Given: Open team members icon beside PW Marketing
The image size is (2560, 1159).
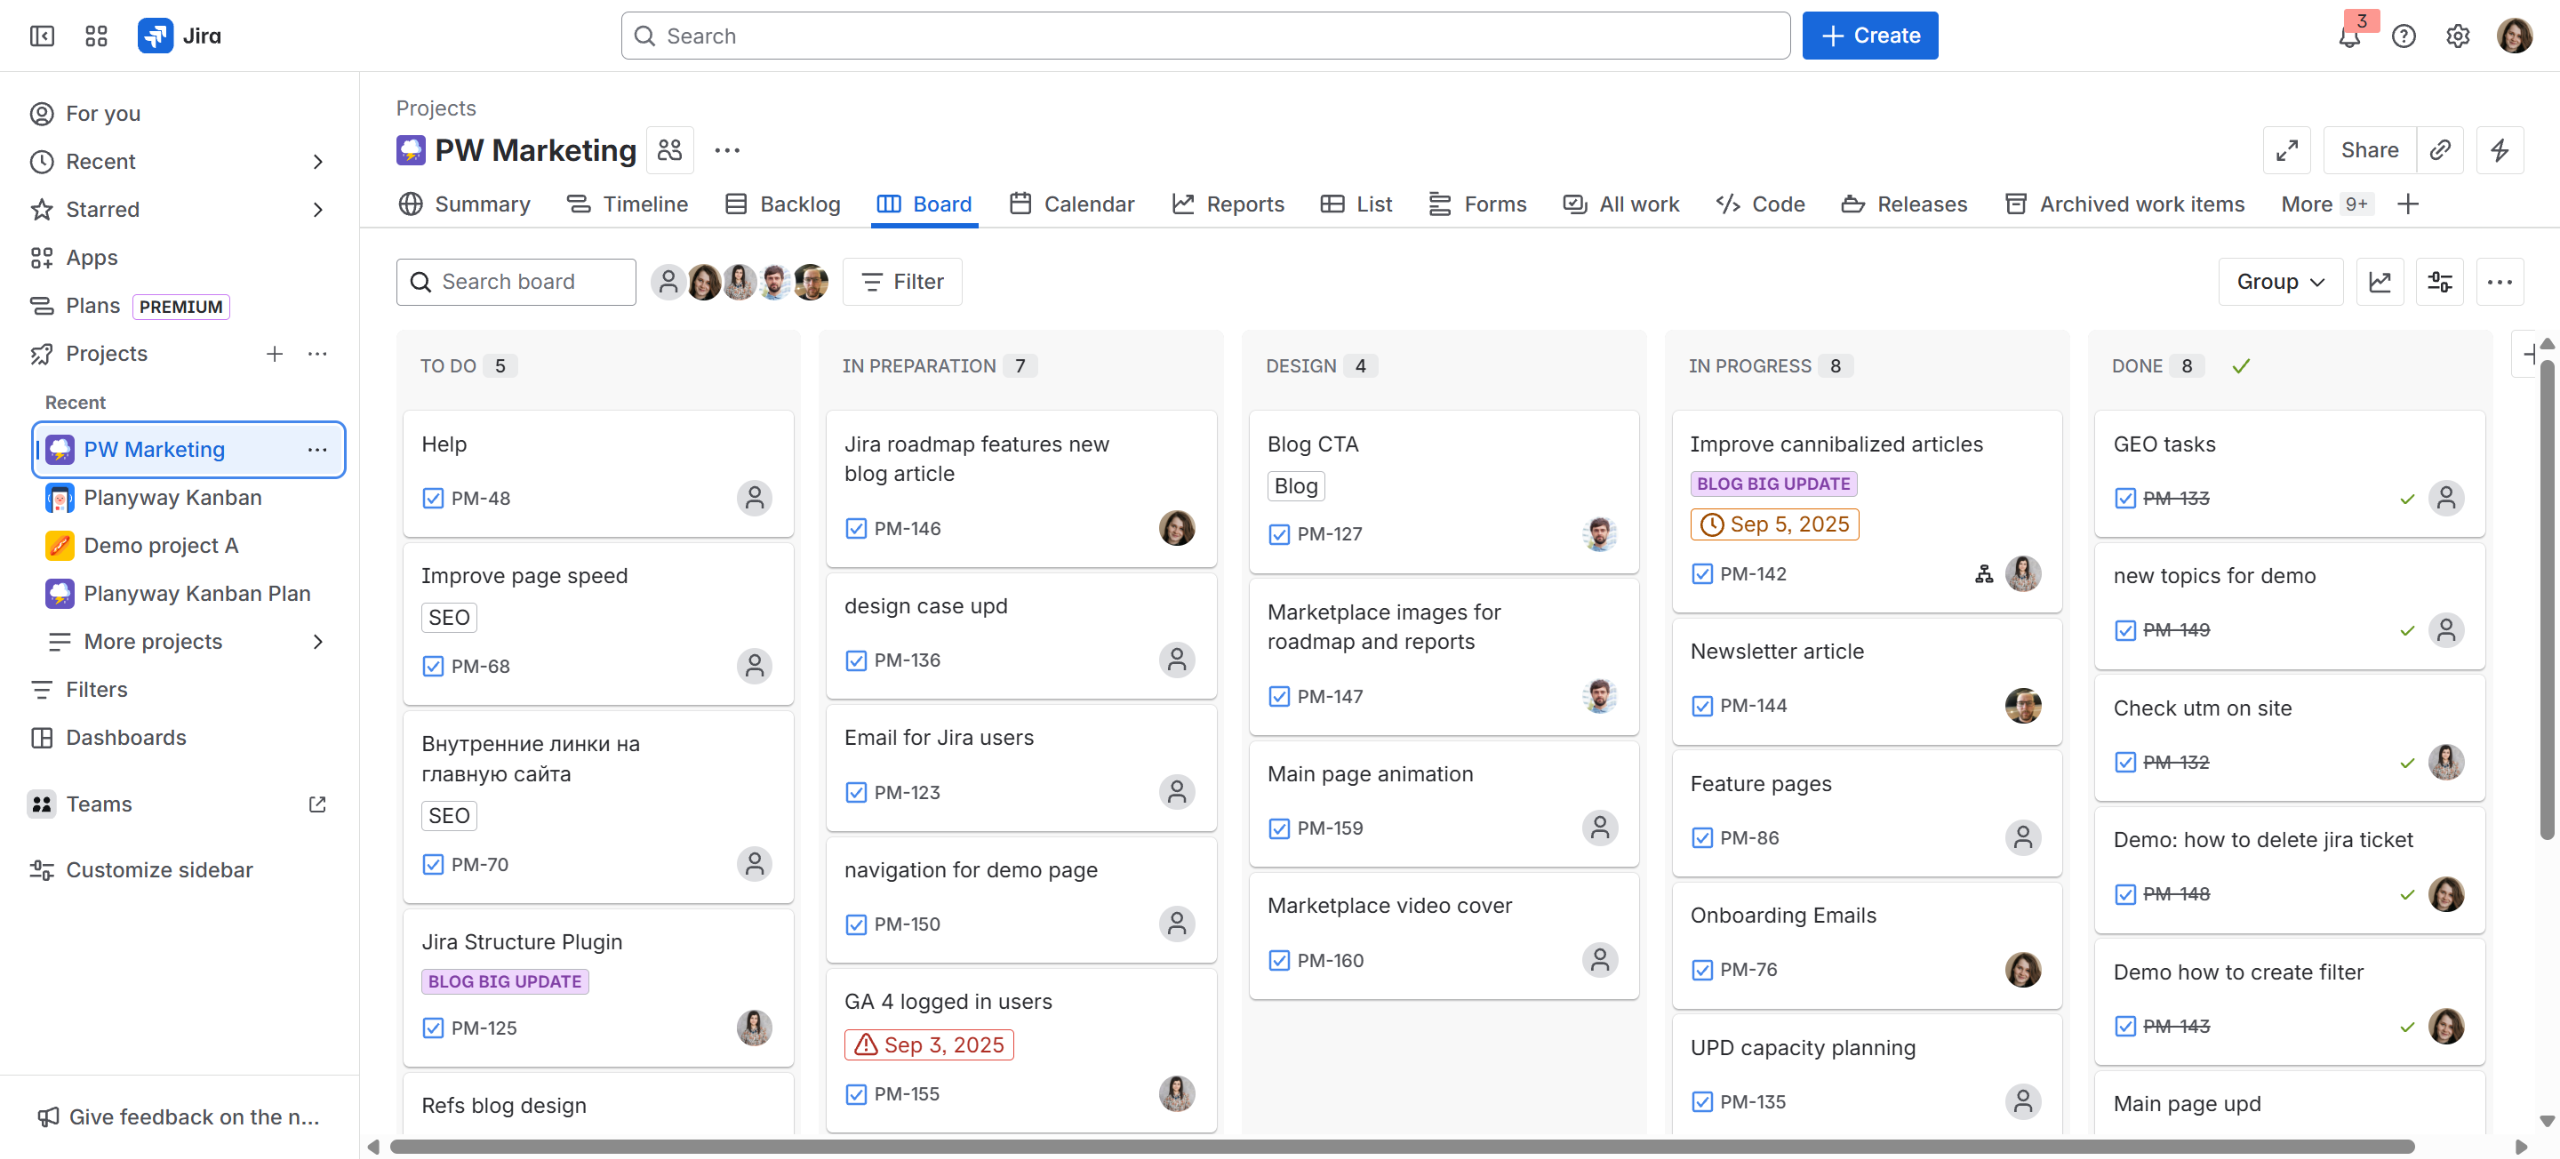Looking at the screenshot, I should tap(670, 150).
